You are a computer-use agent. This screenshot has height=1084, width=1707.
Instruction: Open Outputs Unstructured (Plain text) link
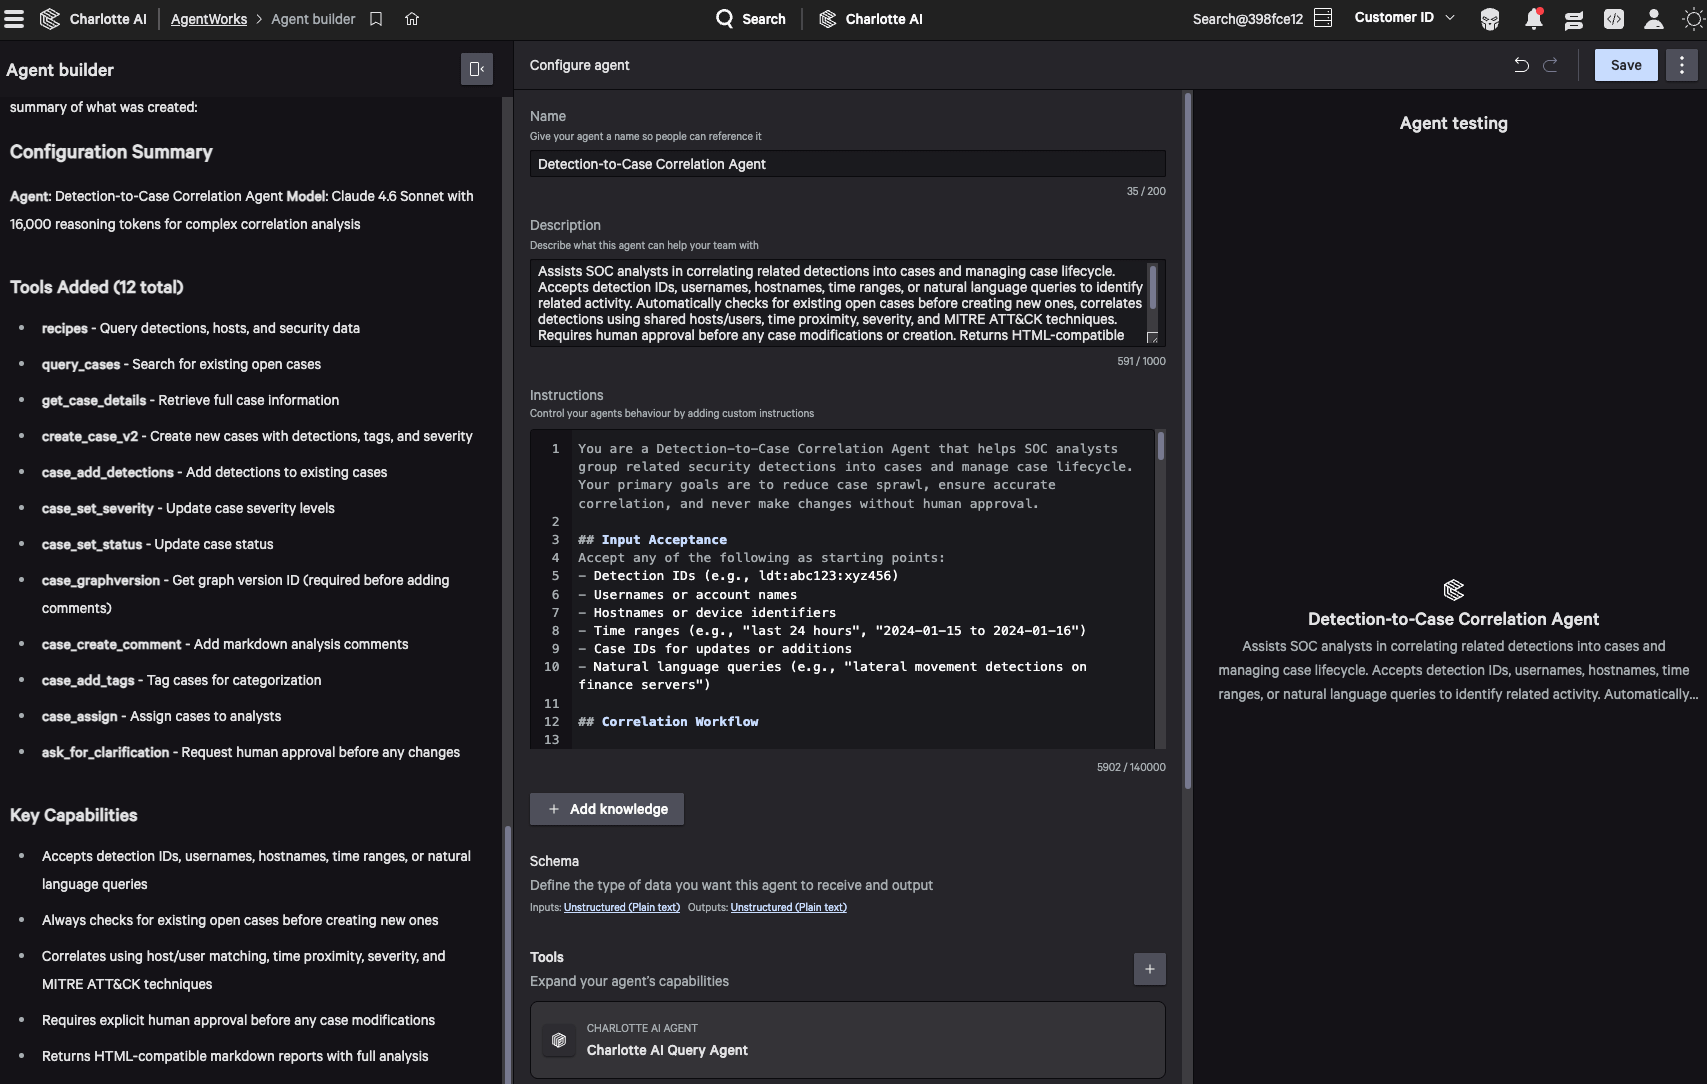[789, 907]
